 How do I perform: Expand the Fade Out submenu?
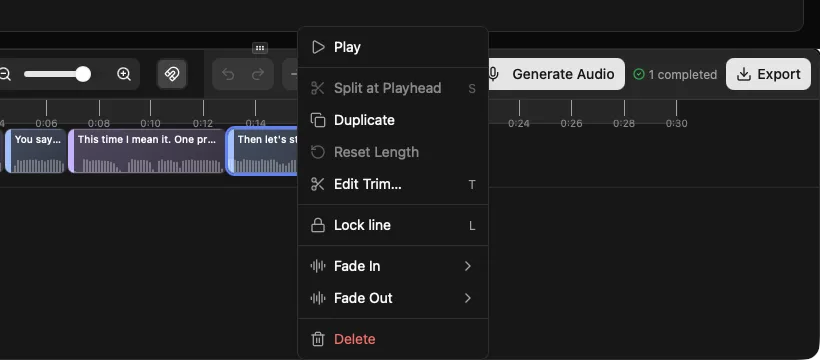point(393,298)
